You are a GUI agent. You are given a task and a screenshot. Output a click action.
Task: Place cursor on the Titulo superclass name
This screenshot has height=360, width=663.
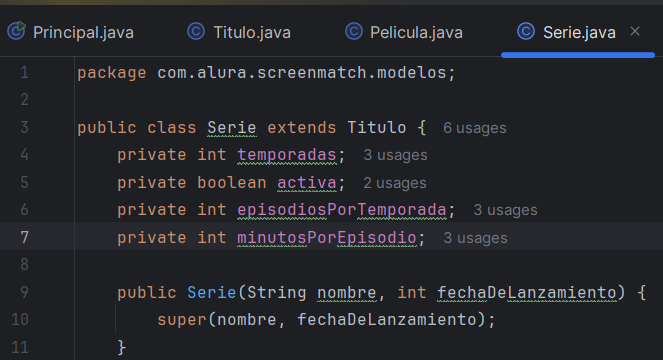point(376,127)
